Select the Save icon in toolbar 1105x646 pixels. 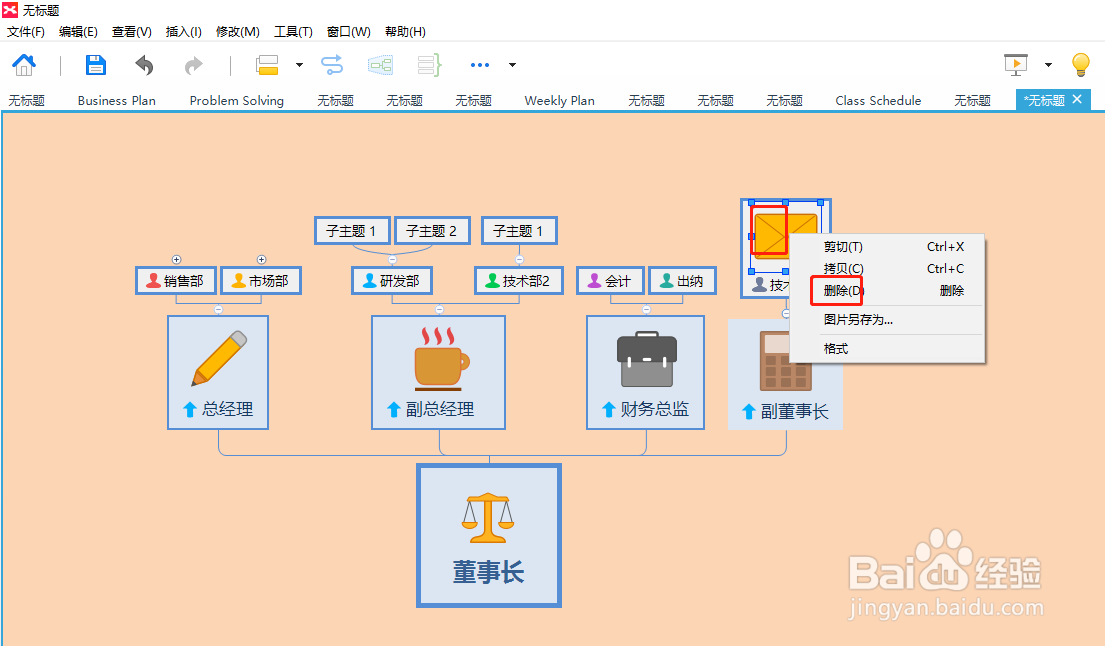(x=95, y=64)
